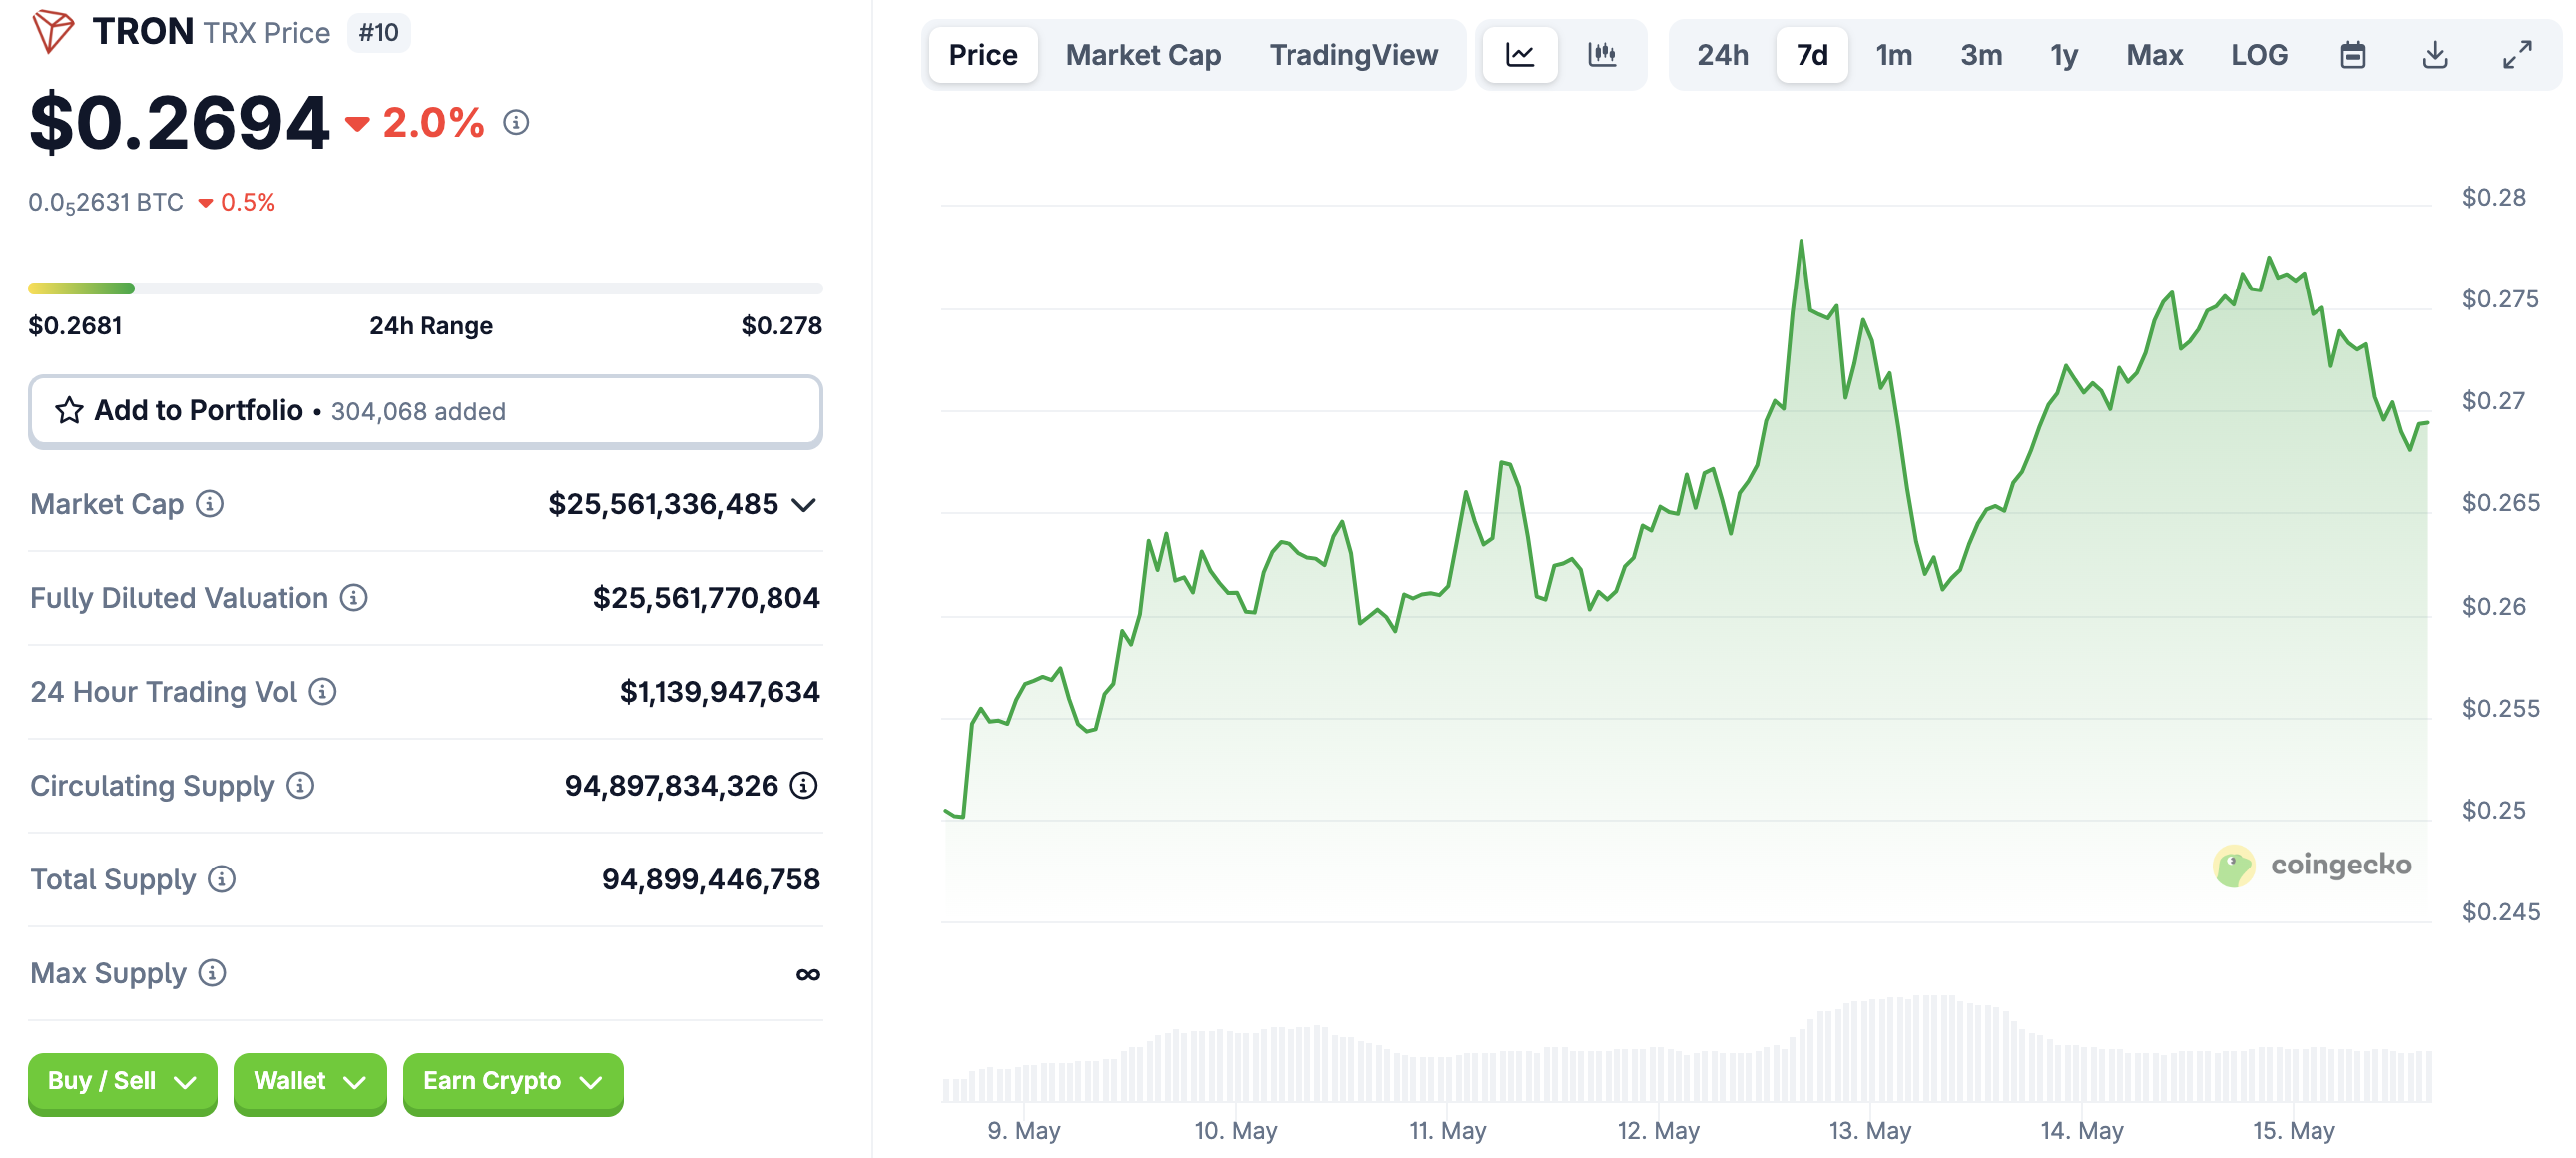Open the Wallet menu button
The width and height of the screenshot is (2576, 1158).
coord(309,1082)
